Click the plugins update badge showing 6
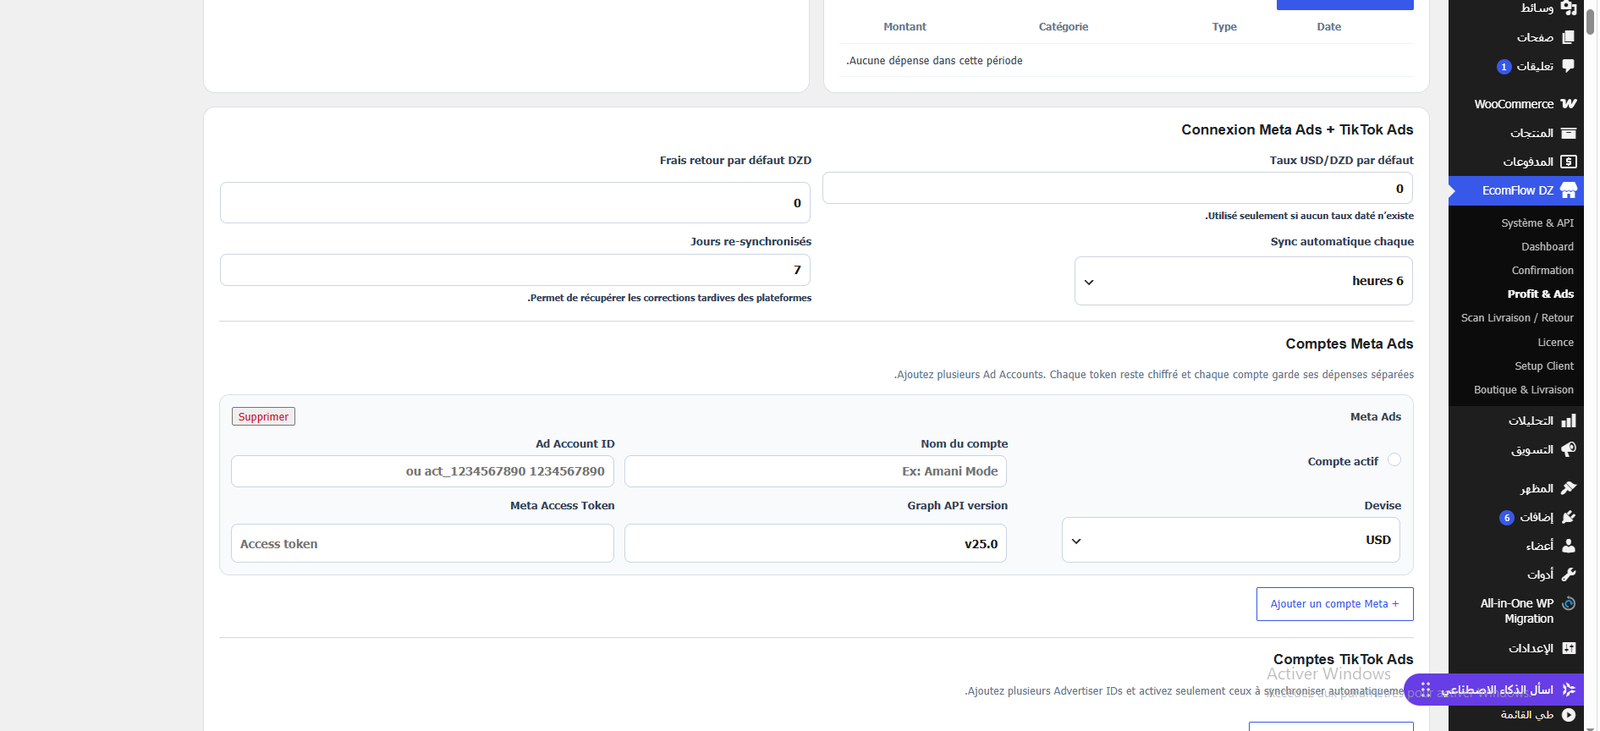 pyautogui.click(x=1507, y=518)
